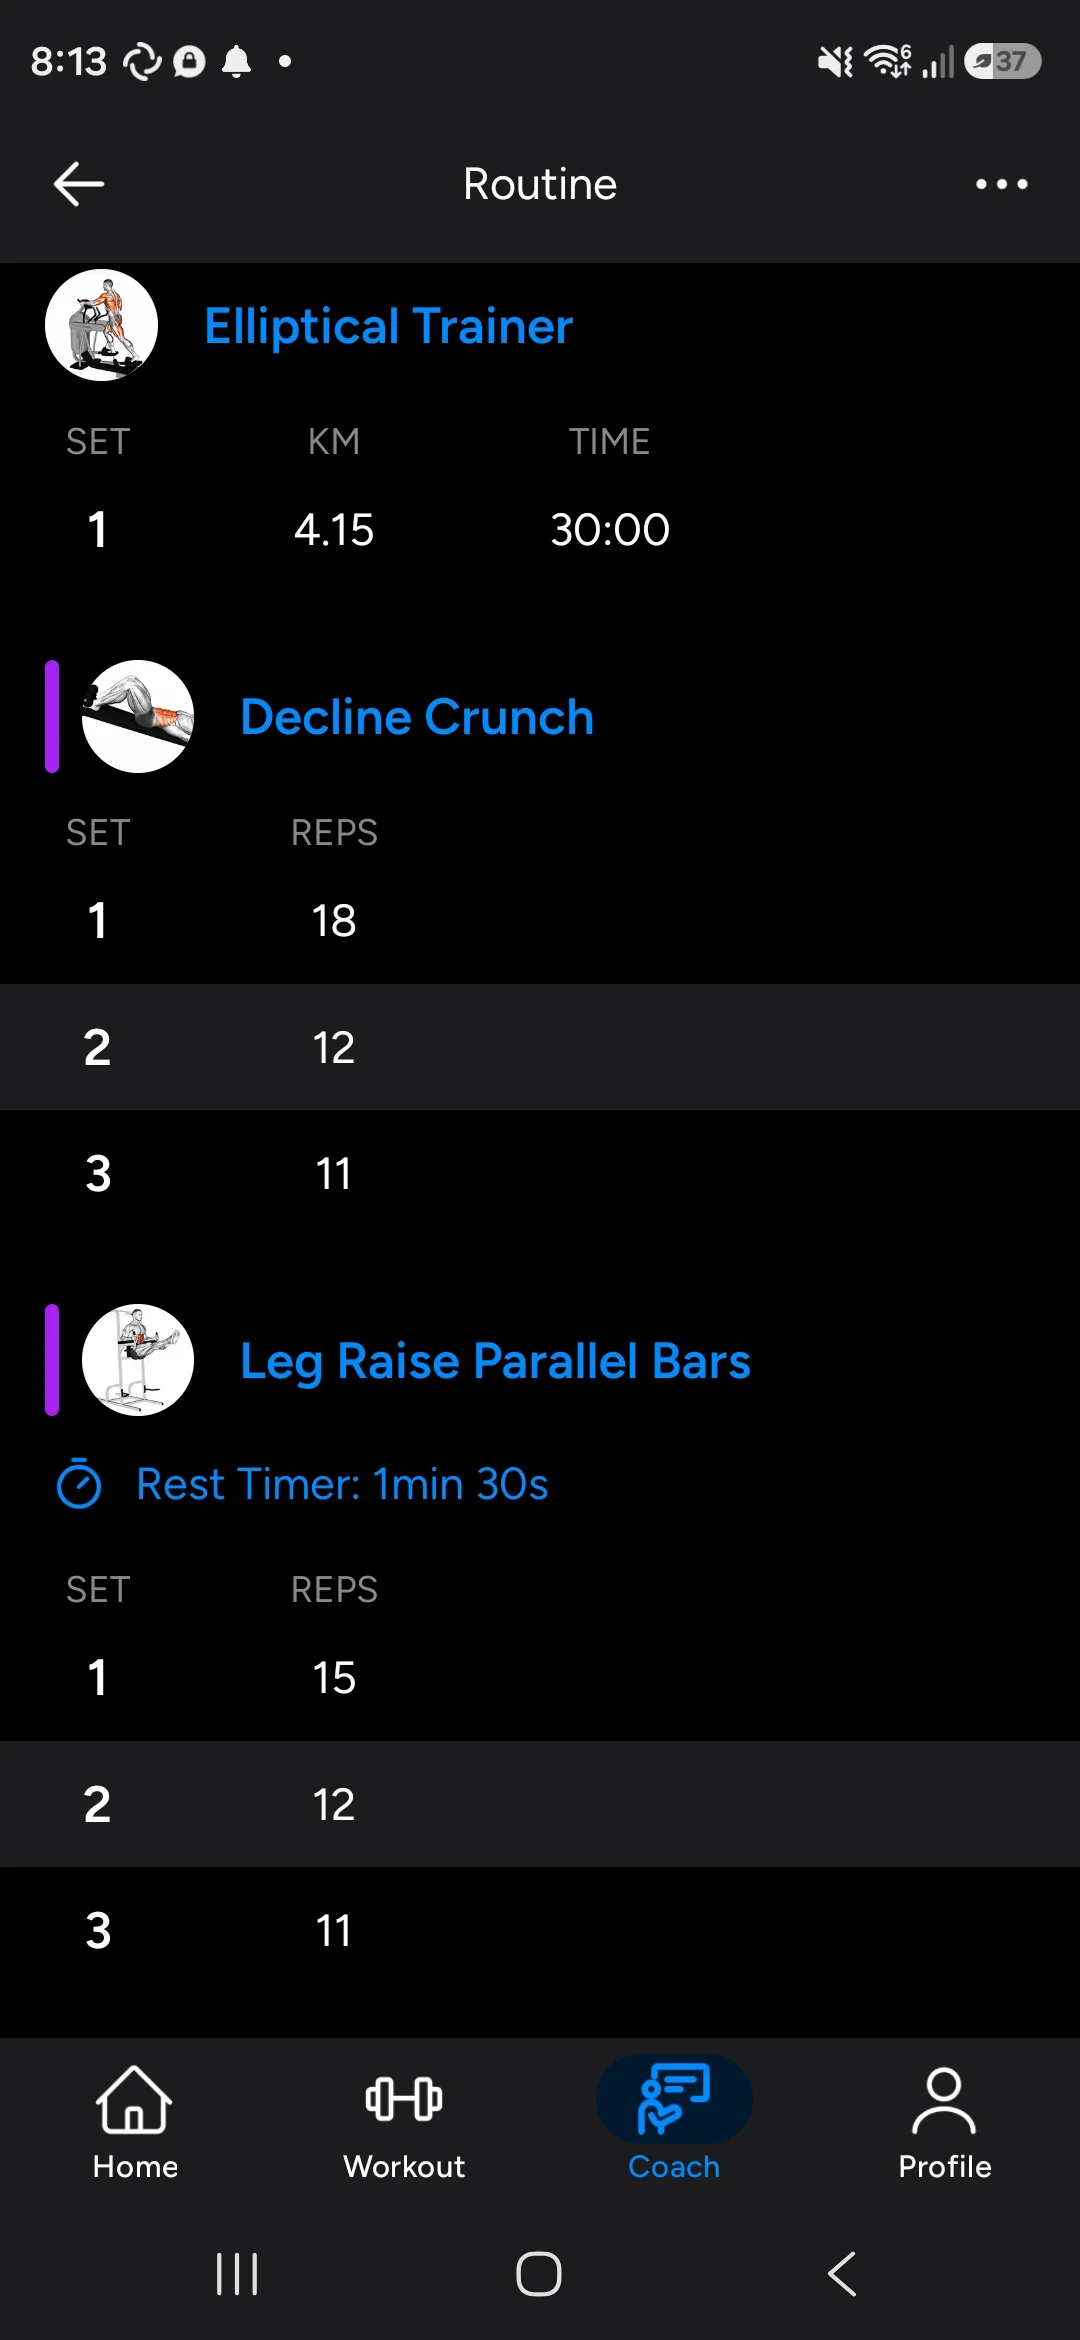
Task: Tap Android back navigation chevron
Action: 842,2274
